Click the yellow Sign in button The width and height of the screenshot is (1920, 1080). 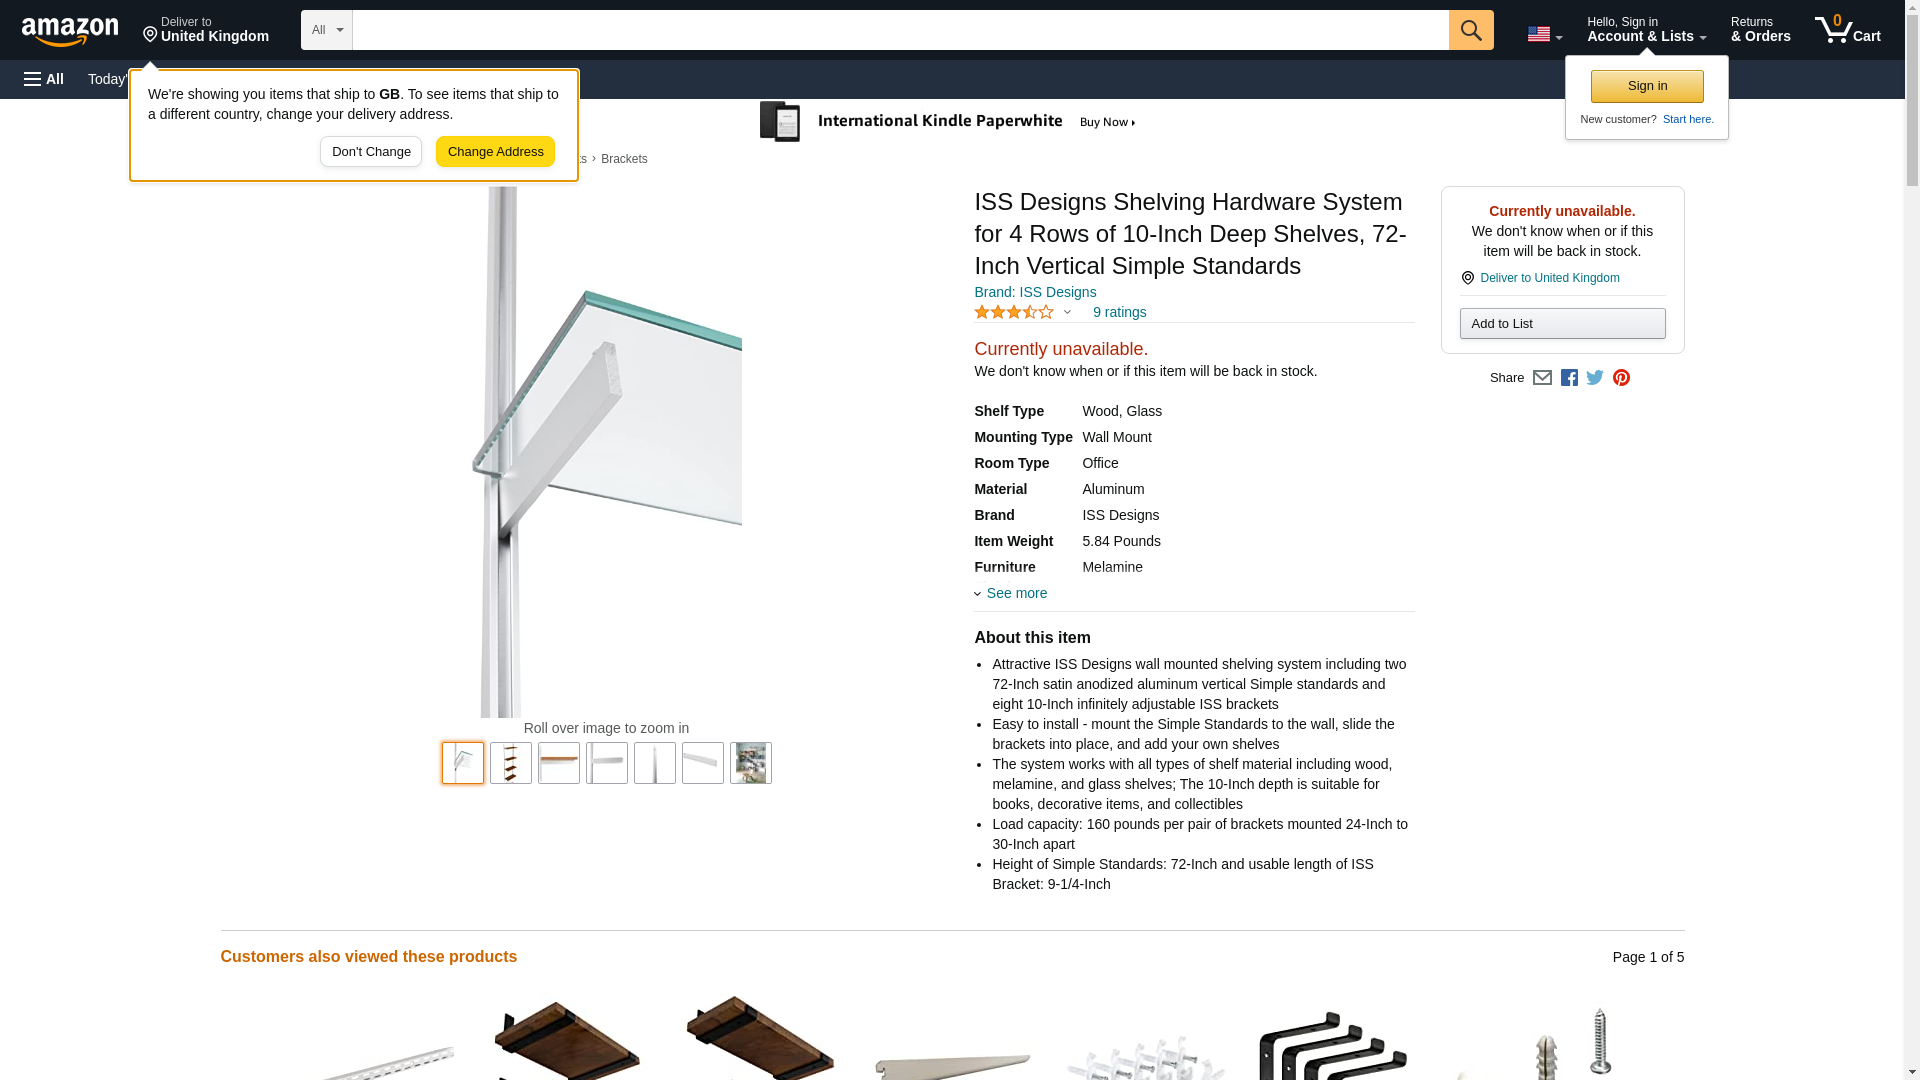pos(1647,86)
